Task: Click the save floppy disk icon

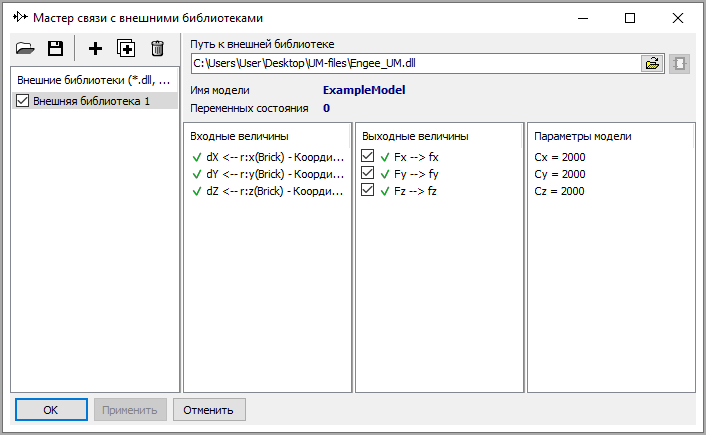Action: [56, 48]
